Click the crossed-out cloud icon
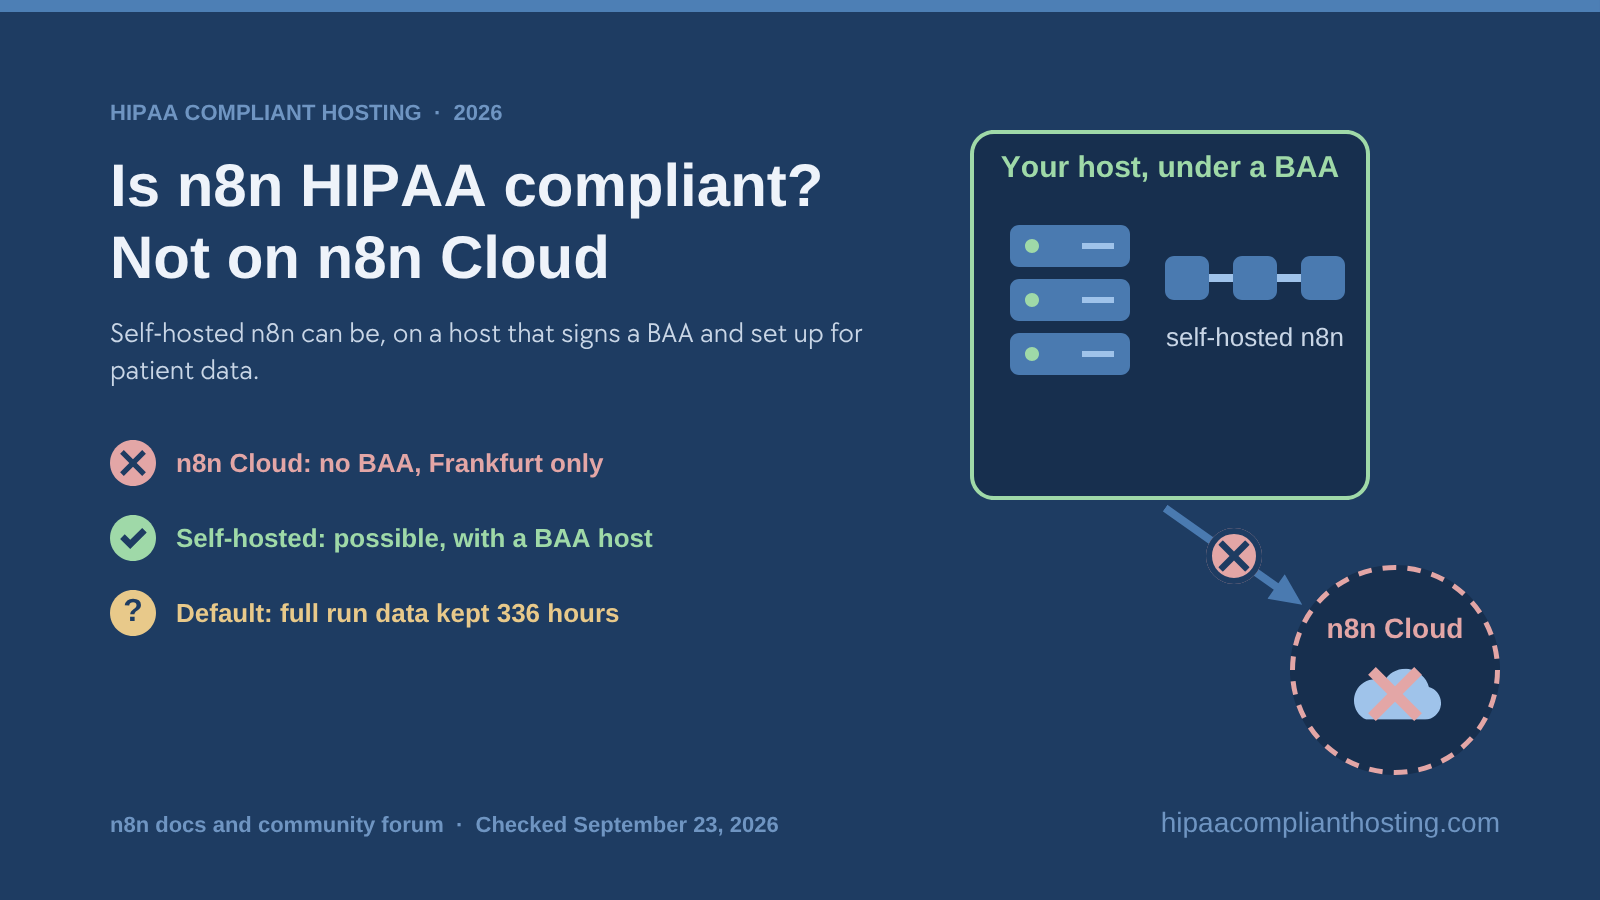The width and height of the screenshot is (1600, 900). pos(1397,694)
